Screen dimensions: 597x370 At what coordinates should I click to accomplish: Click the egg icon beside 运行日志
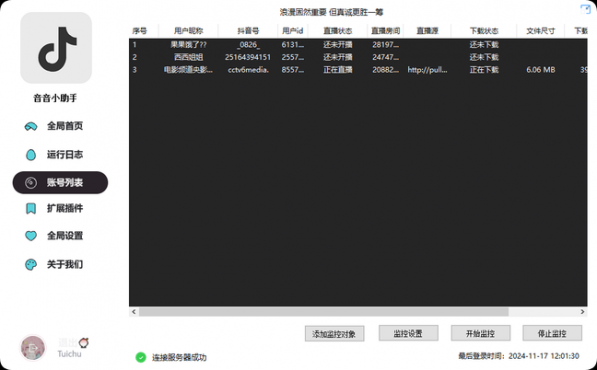point(31,155)
